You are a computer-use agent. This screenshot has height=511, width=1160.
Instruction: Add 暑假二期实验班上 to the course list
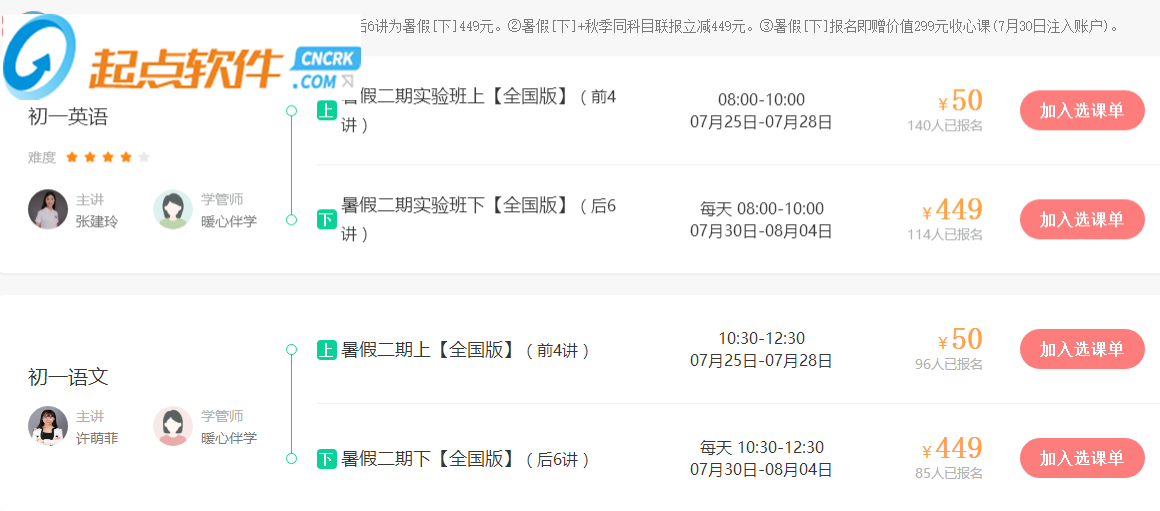tap(1082, 110)
